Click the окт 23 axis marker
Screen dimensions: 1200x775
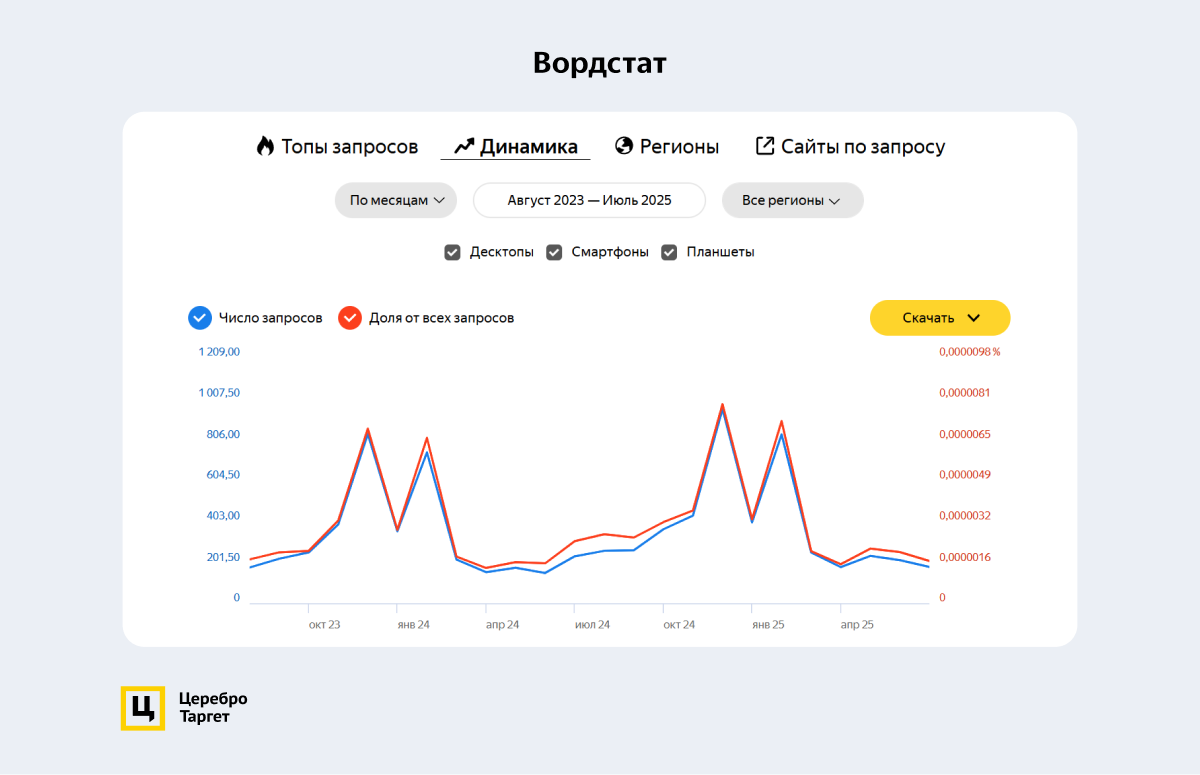tap(324, 624)
